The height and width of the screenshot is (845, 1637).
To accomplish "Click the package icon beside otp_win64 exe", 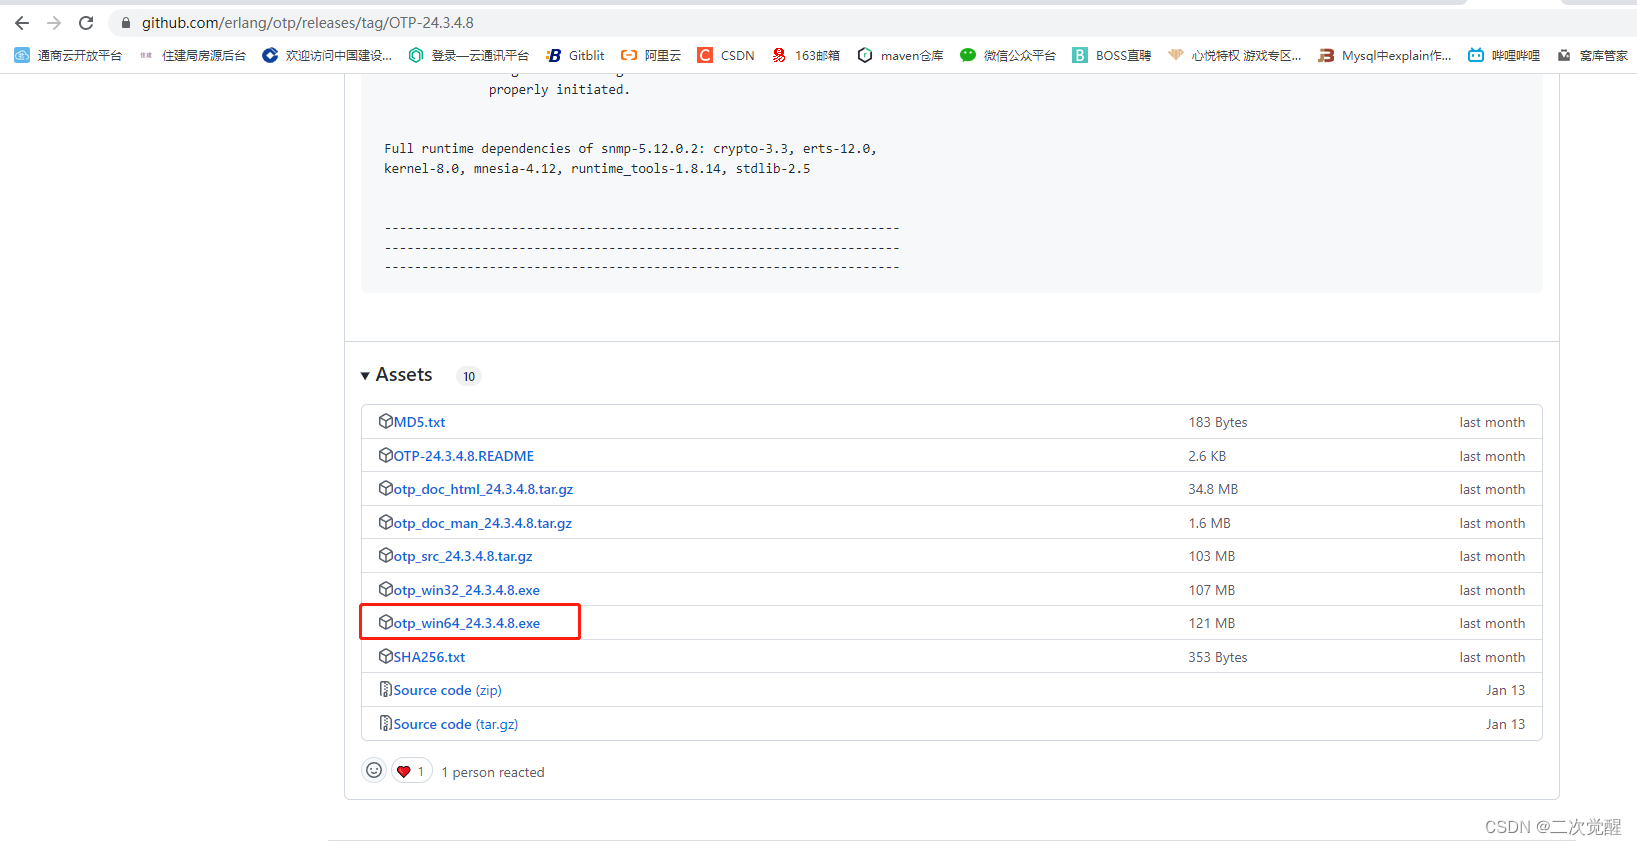I will [385, 622].
